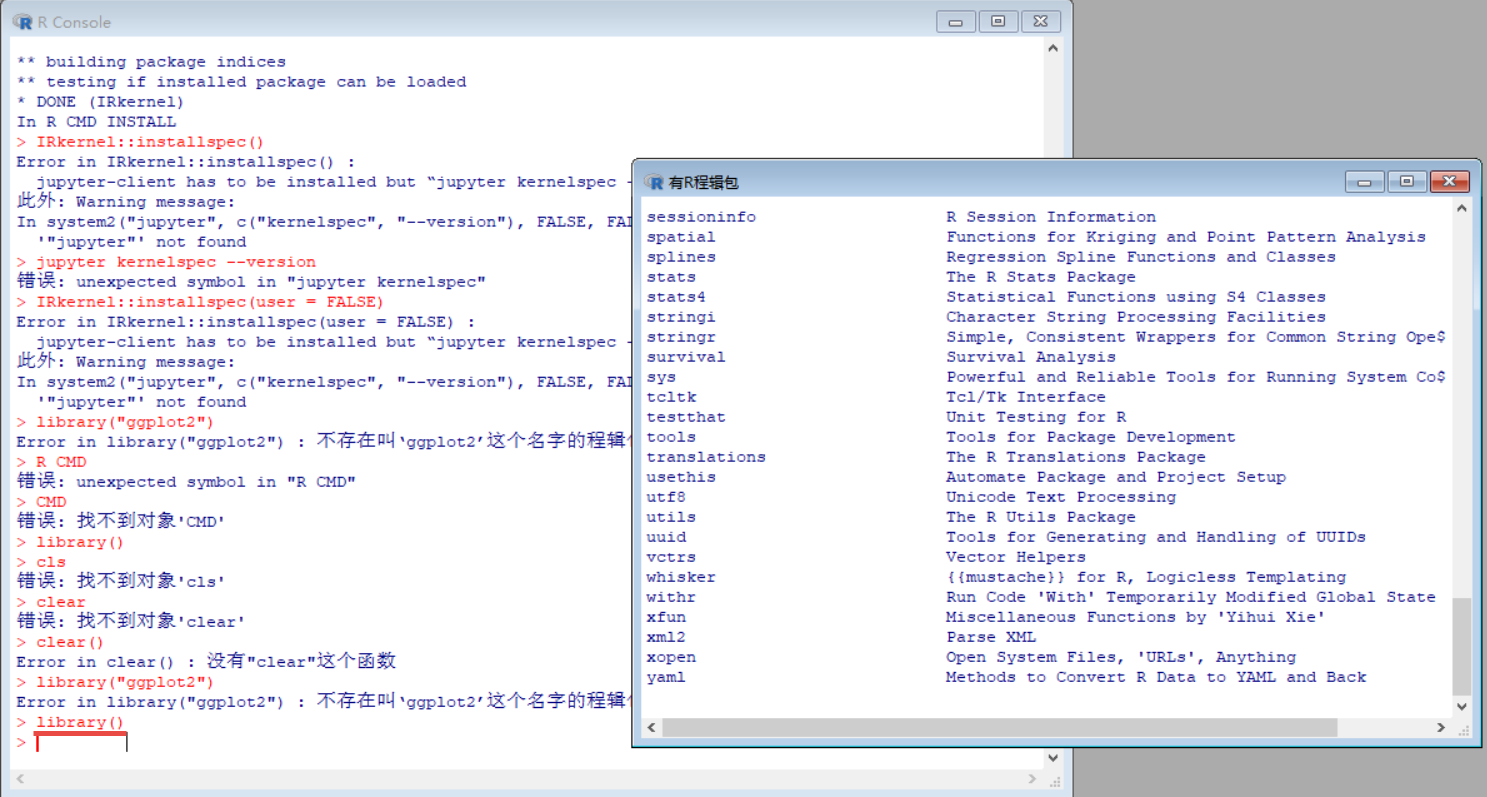Click the 'withr' package name

pyautogui.click(x=671, y=597)
